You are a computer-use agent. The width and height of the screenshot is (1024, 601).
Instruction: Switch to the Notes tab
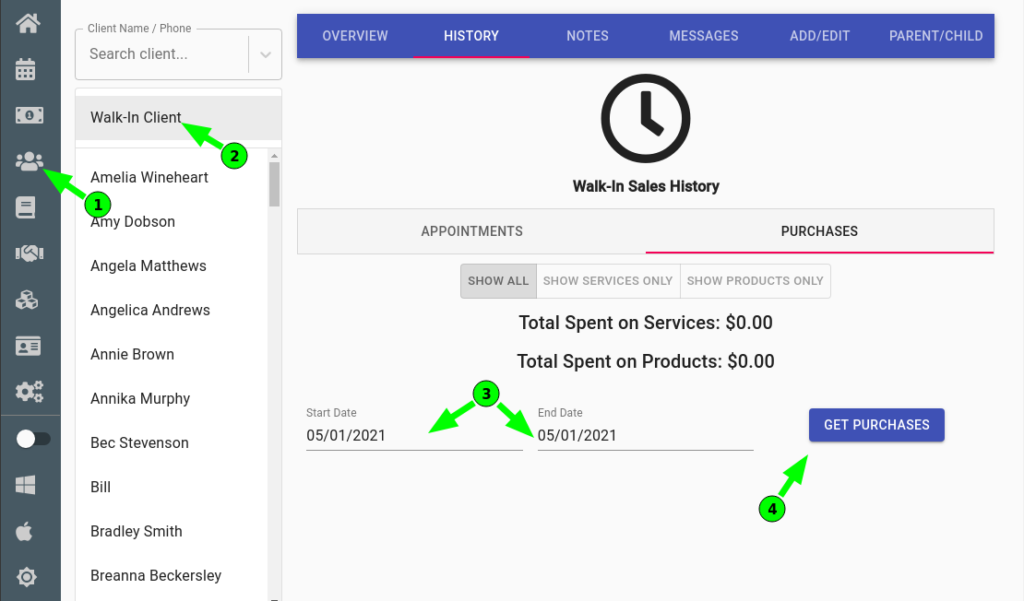[x=587, y=36]
